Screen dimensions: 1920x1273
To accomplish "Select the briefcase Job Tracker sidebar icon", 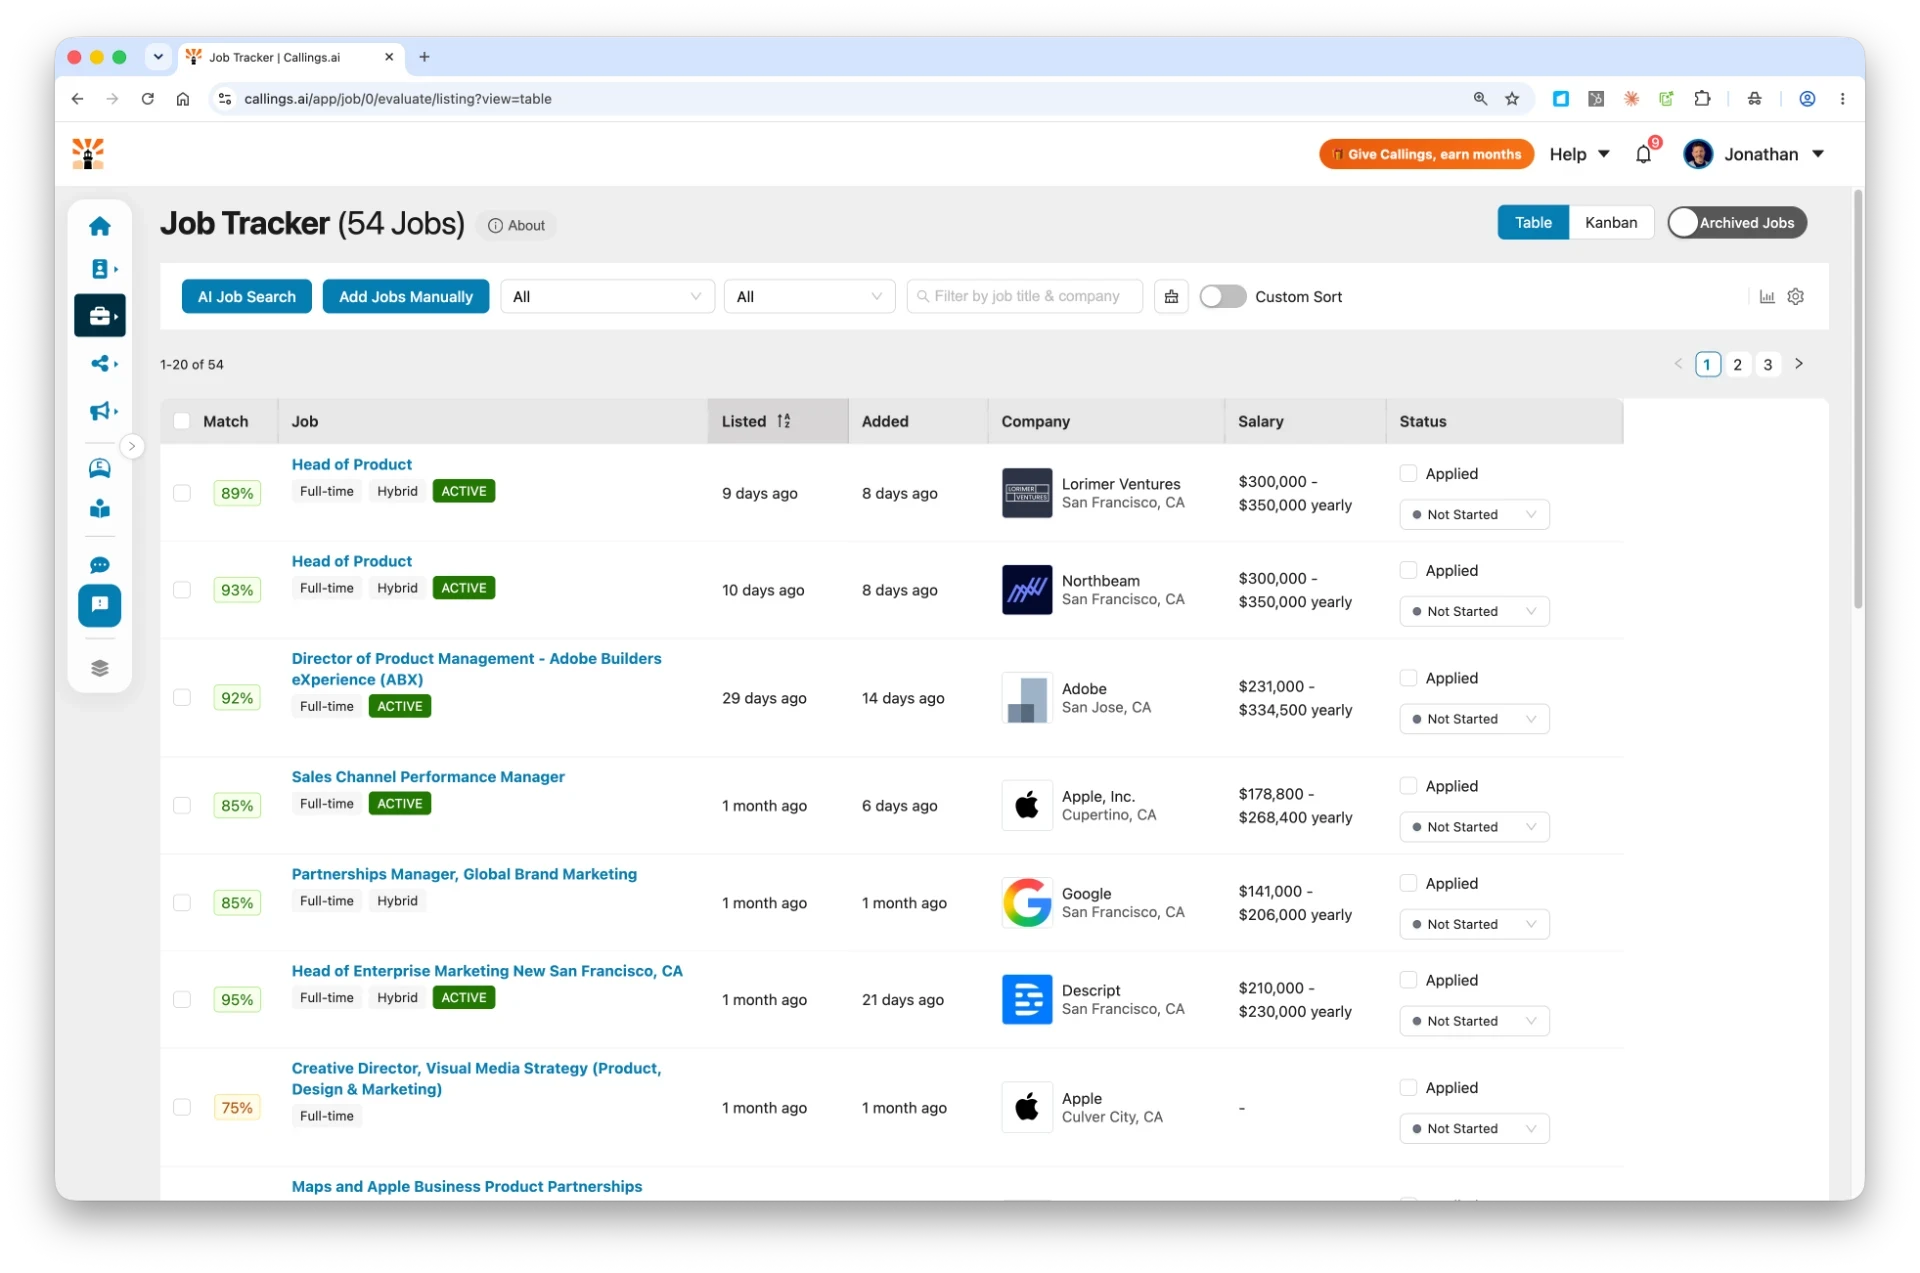I will point(100,316).
